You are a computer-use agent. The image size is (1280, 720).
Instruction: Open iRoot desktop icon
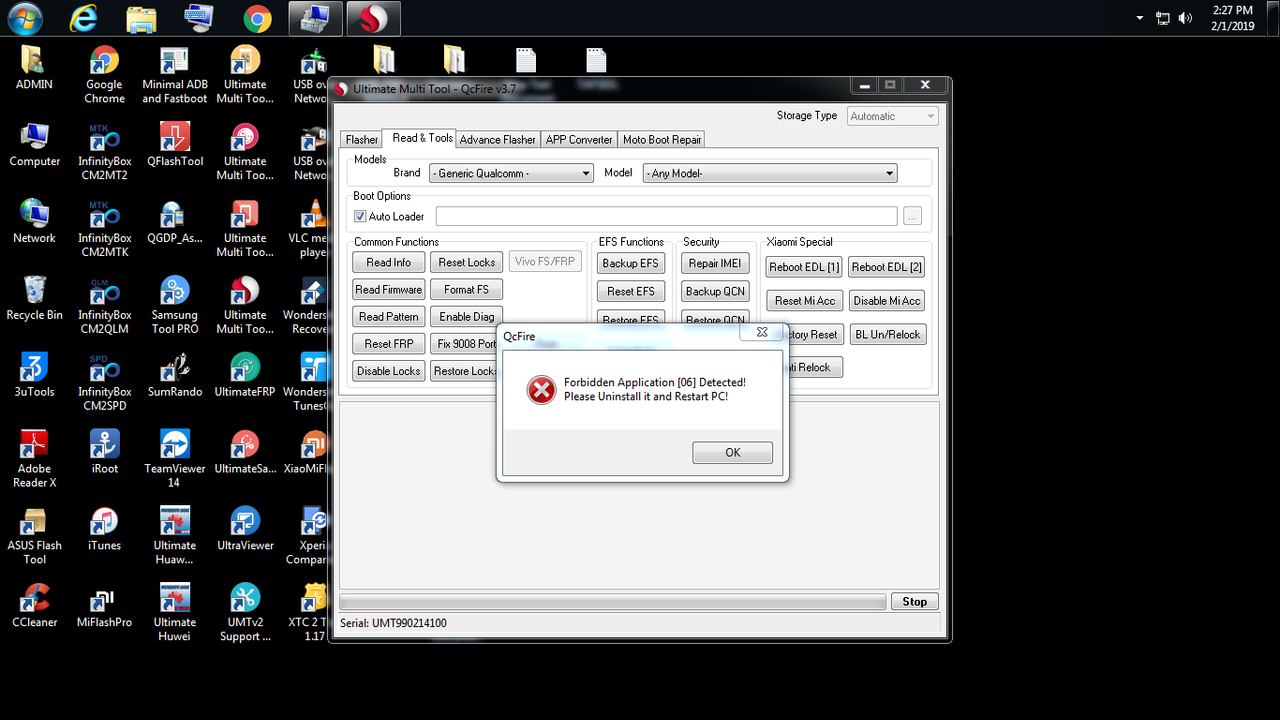104,452
